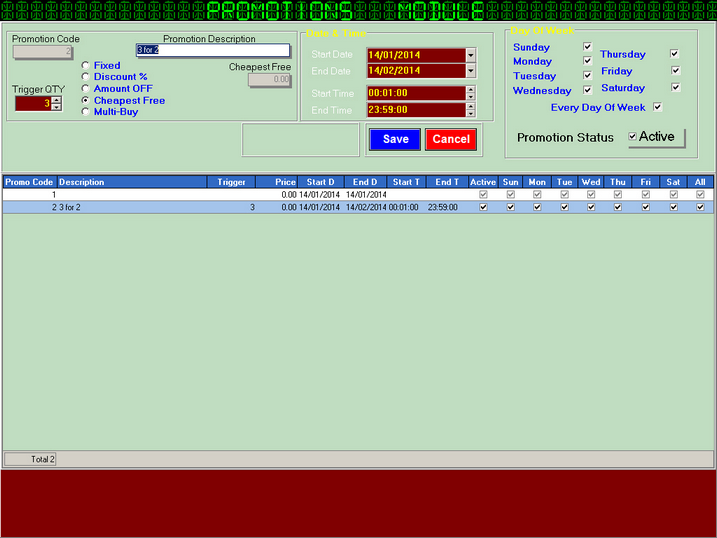Screen dimensions: 717x538
Task: Sort by the Promo Code column header
Action: pyautogui.click(x=29, y=182)
